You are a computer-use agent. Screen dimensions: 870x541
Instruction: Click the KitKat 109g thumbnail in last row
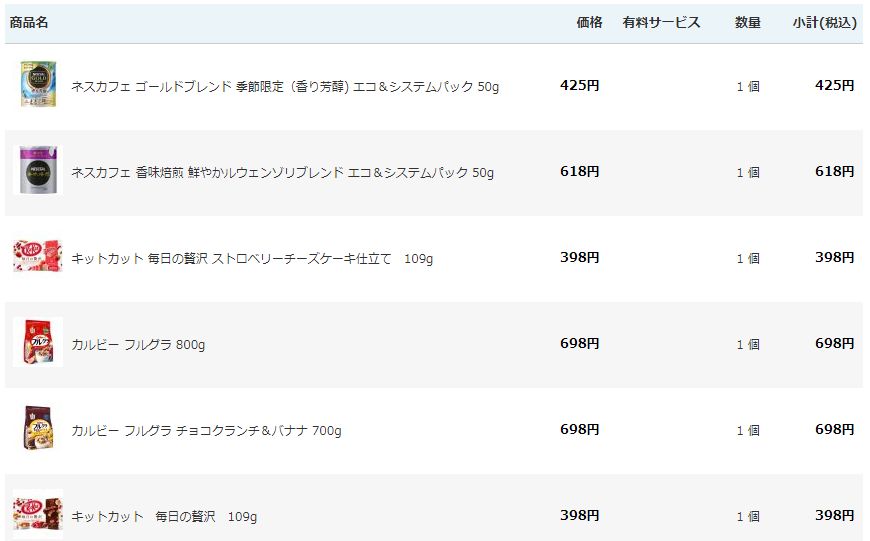coord(37,515)
